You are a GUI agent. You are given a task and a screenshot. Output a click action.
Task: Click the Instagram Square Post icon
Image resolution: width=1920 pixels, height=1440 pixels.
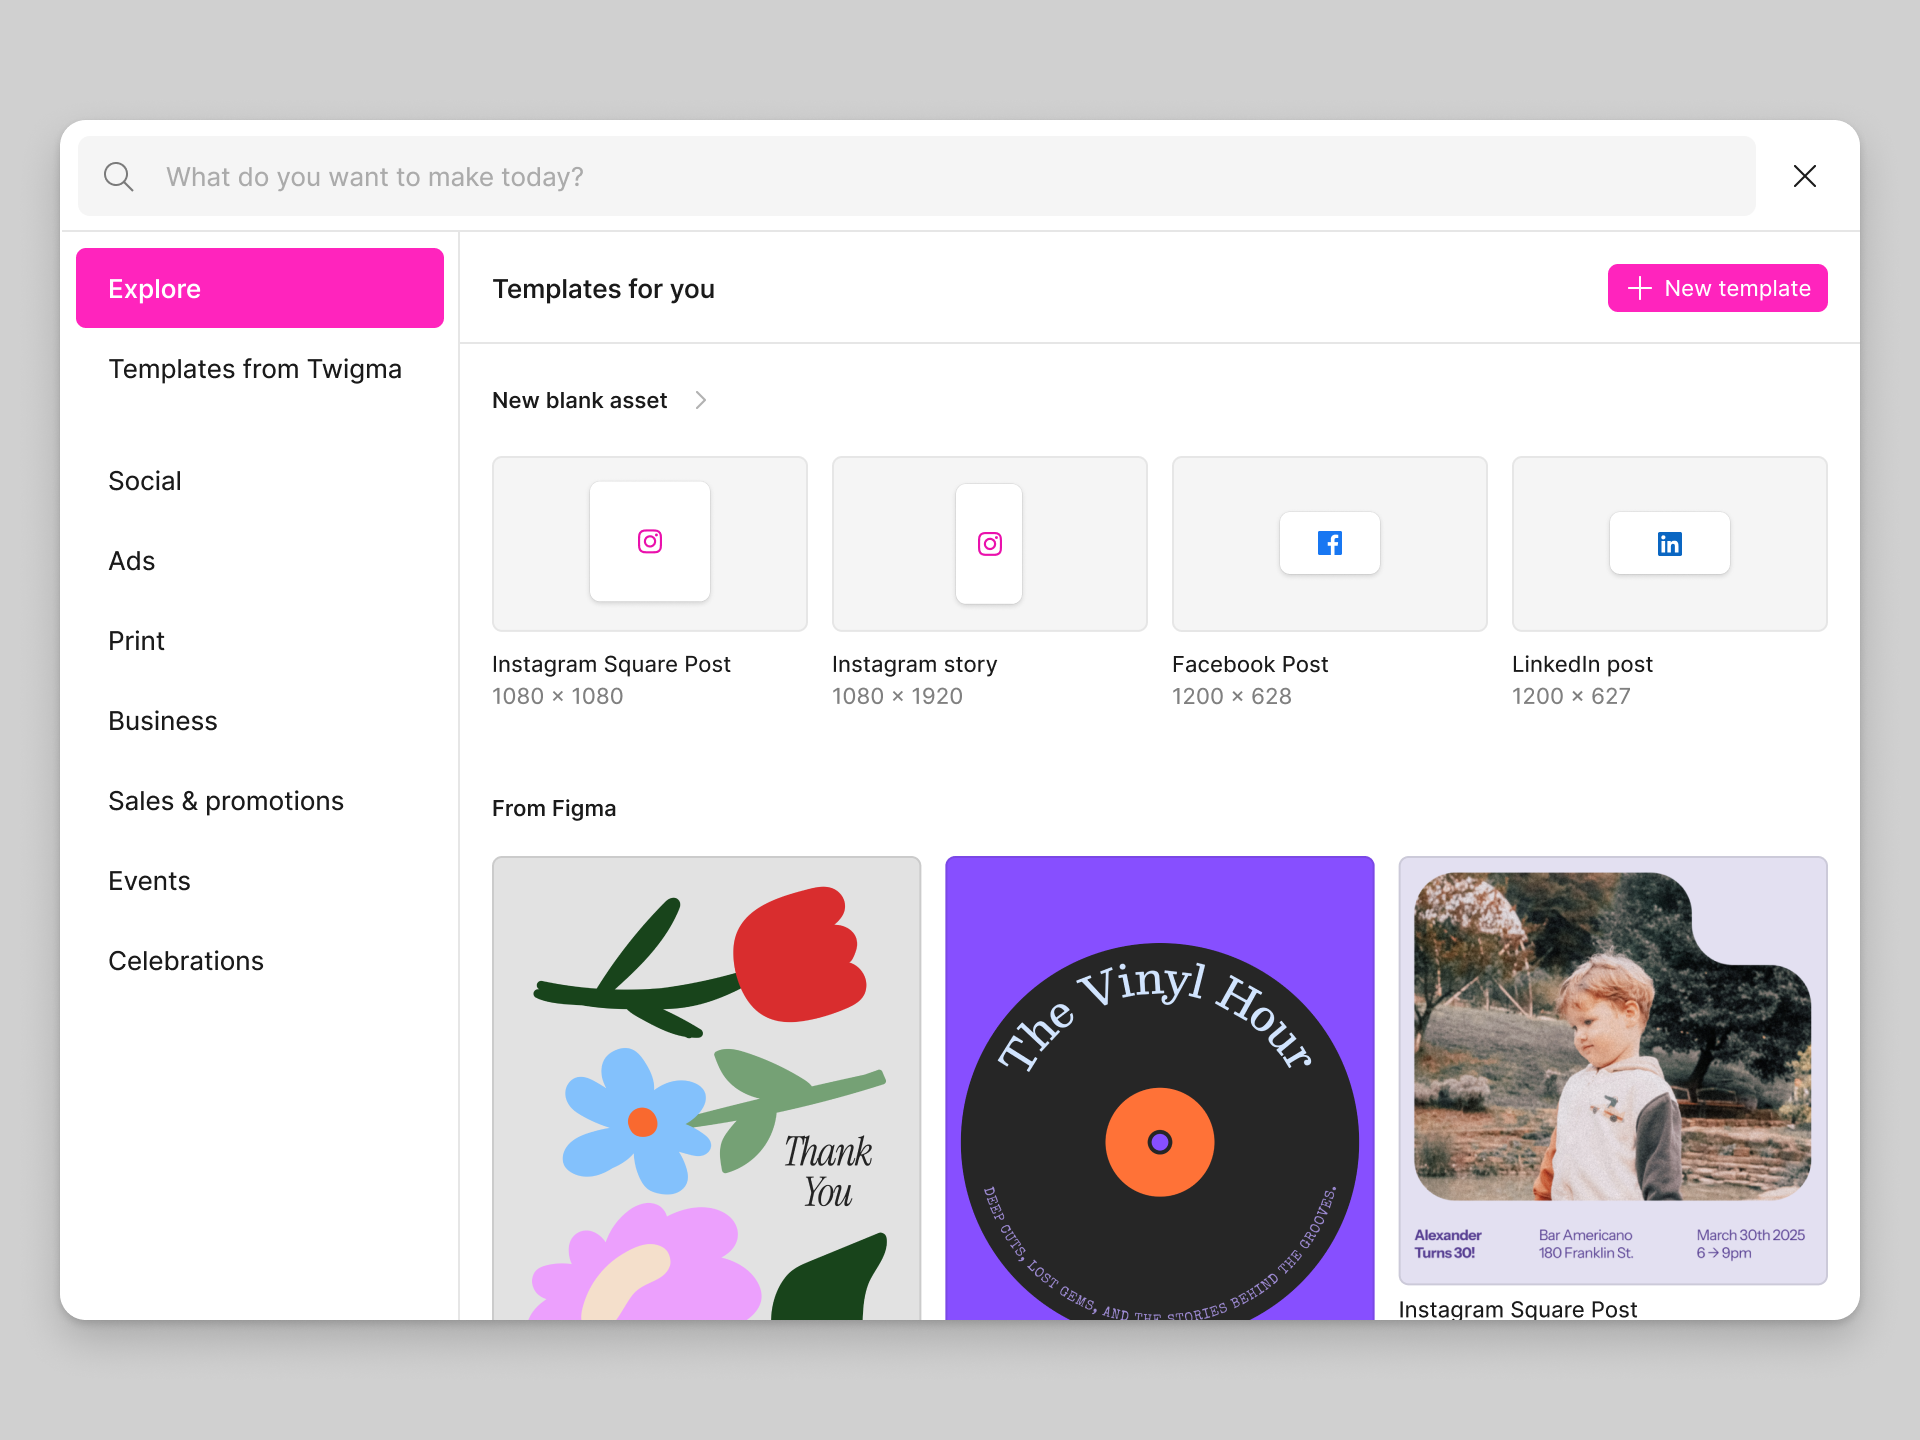649,543
